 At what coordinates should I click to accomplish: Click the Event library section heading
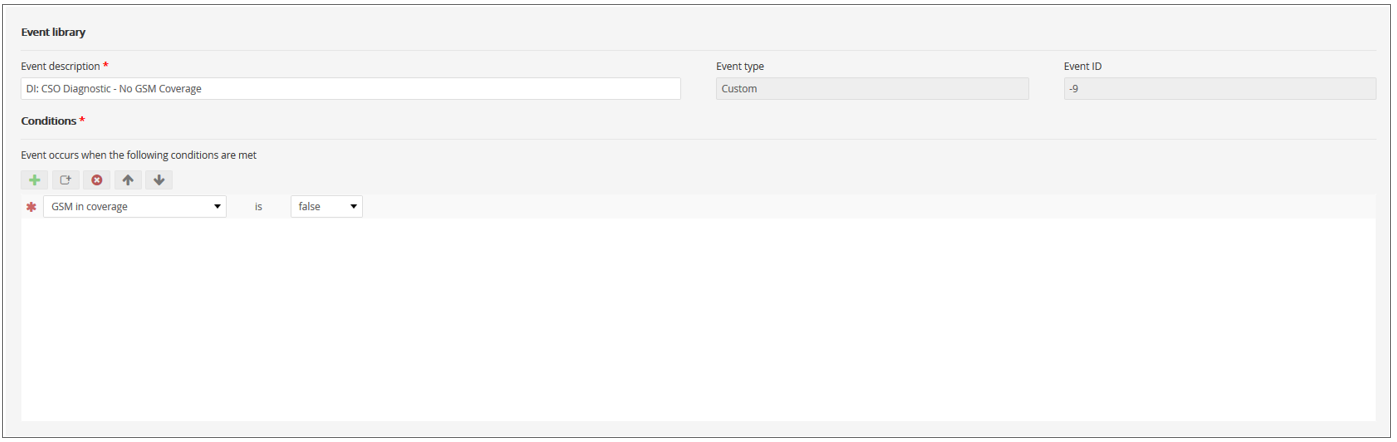(53, 32)
